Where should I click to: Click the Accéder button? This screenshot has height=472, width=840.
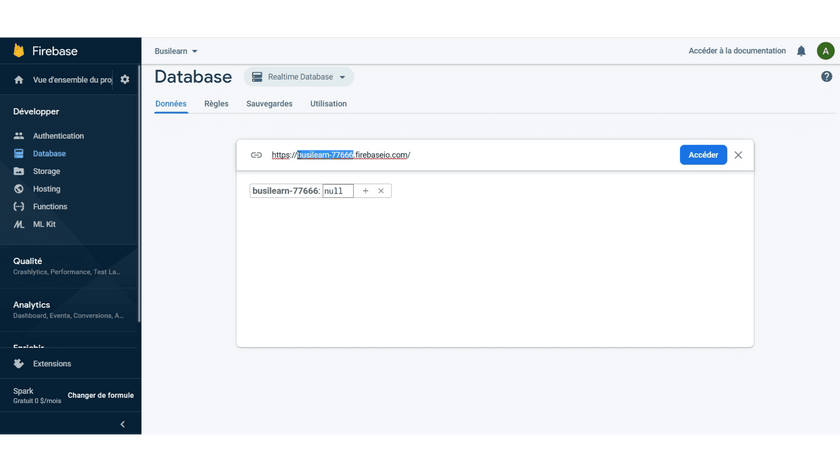[703, 155]
